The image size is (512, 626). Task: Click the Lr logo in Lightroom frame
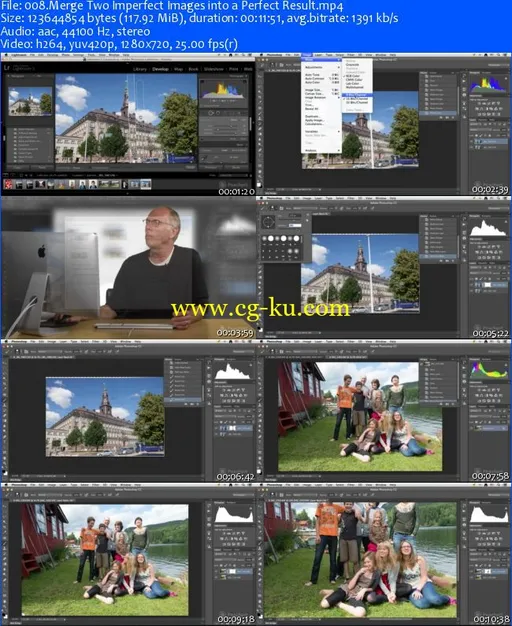[7, 68]
